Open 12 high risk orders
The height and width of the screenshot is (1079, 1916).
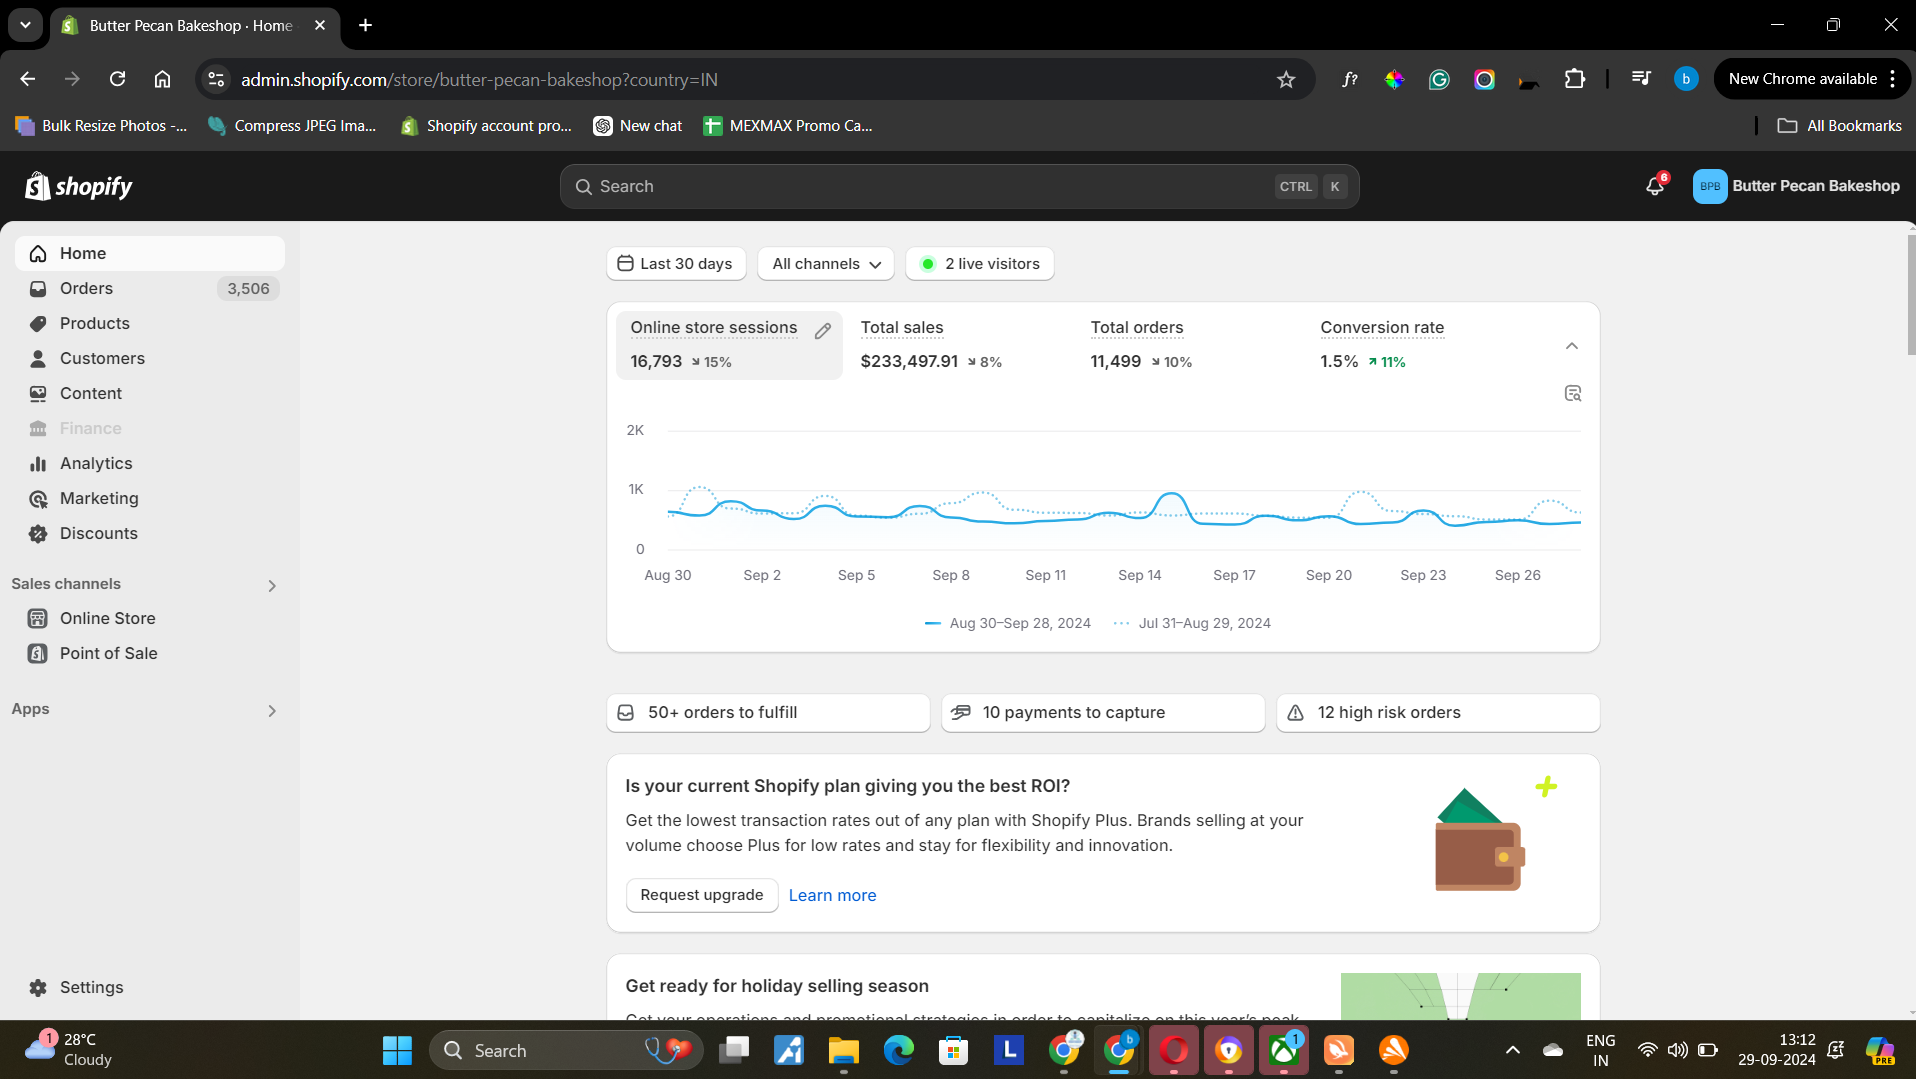[x=1438, y=713]
